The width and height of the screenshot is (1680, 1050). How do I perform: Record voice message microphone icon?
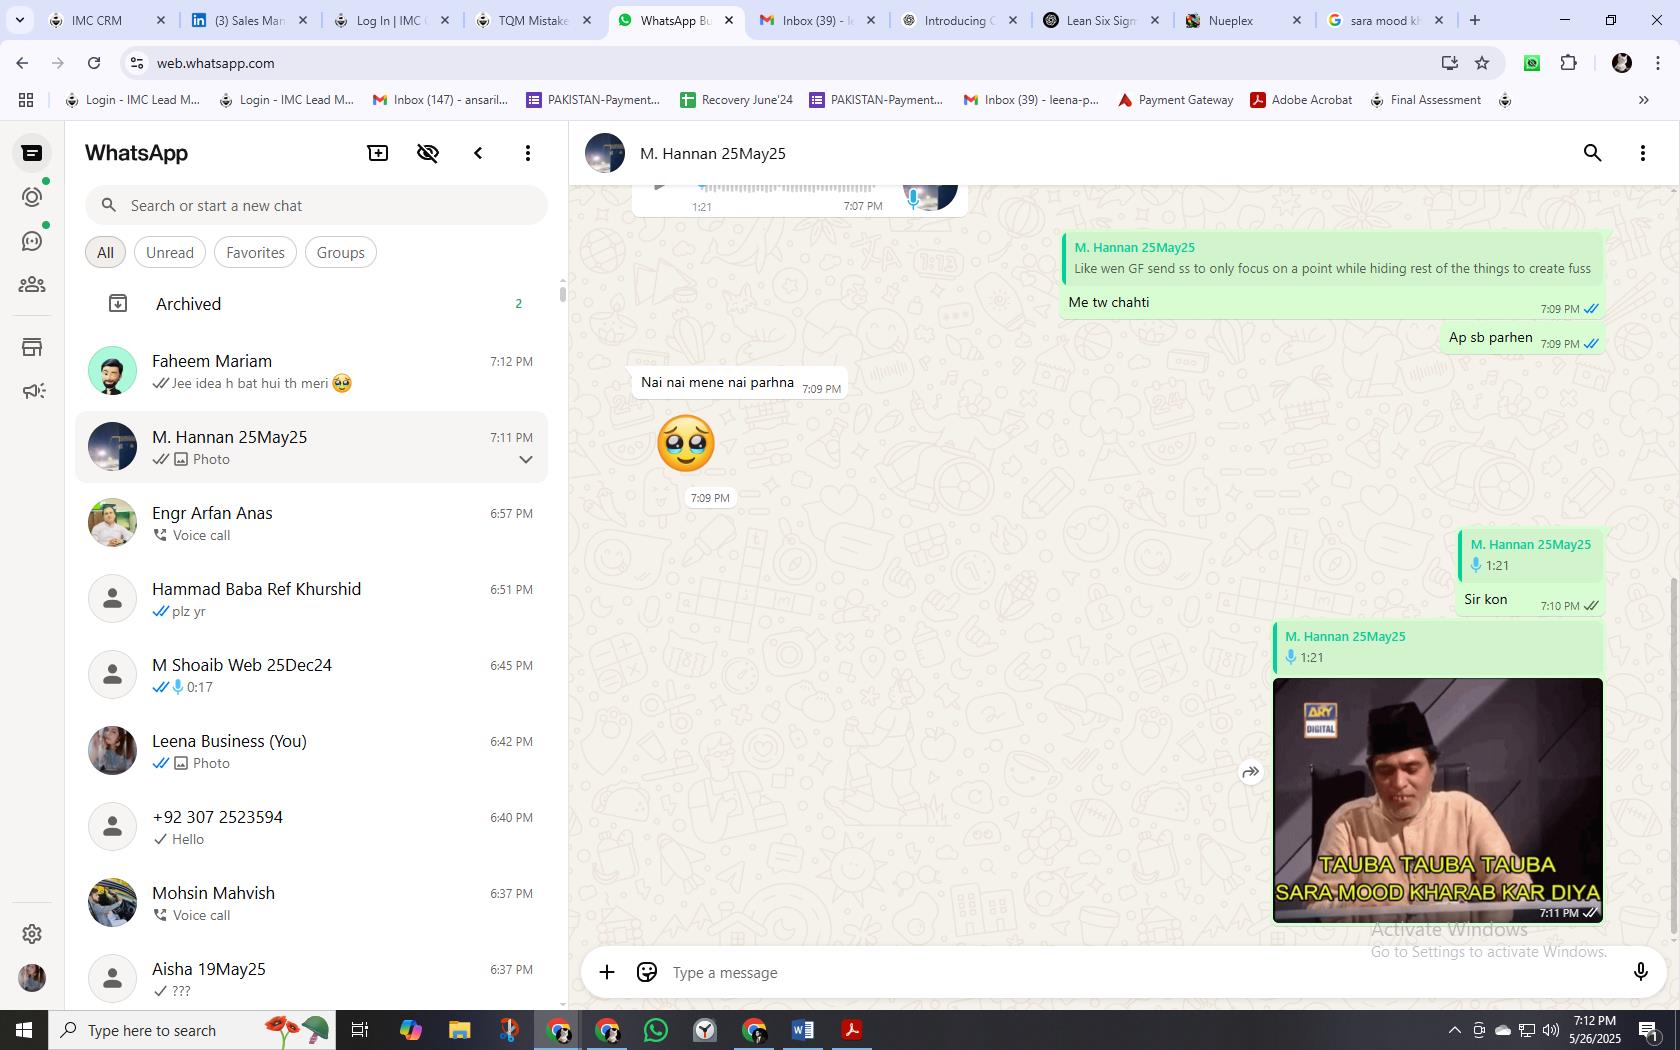(x=1640, y=972)
